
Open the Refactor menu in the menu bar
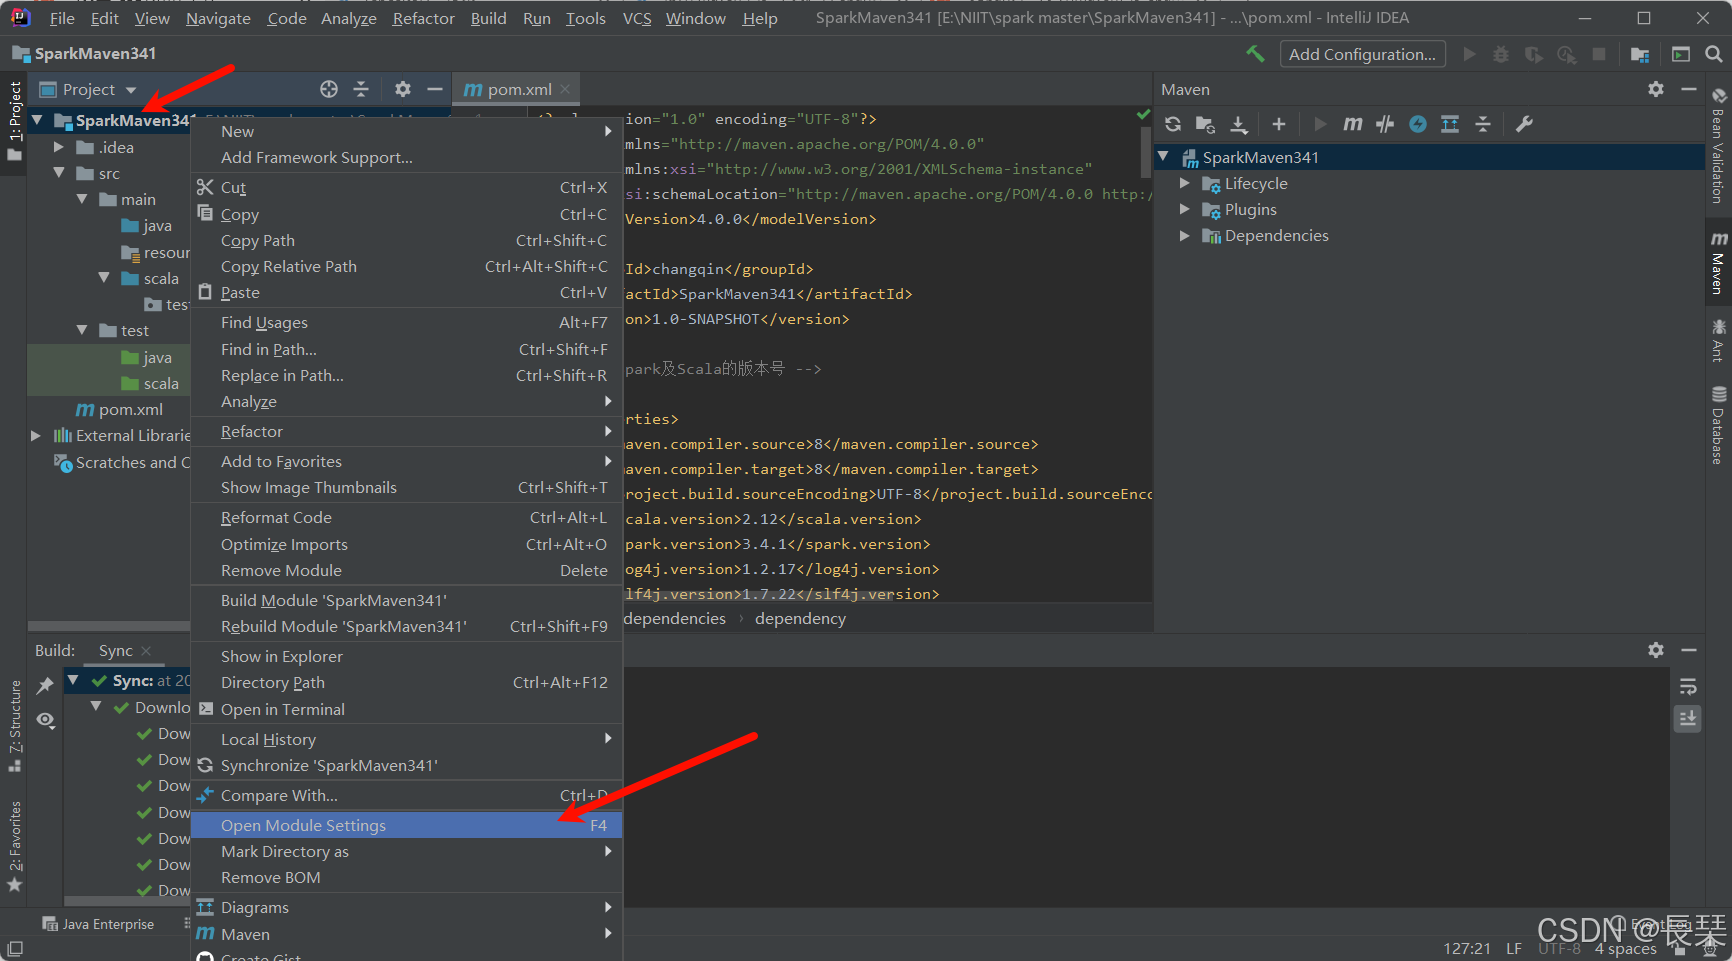(x=423, y=18)
